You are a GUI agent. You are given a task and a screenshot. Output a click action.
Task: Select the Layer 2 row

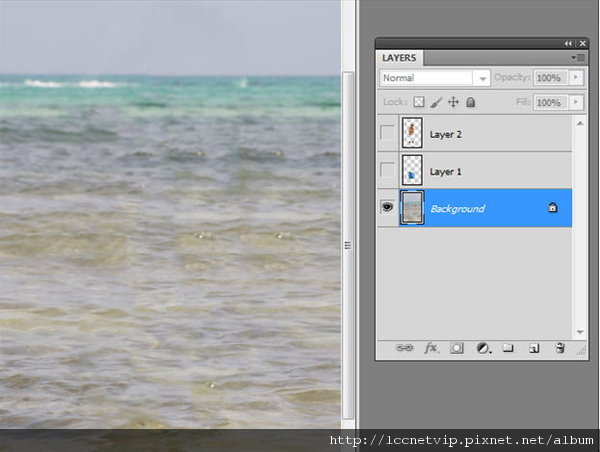[x=474, y=133]
